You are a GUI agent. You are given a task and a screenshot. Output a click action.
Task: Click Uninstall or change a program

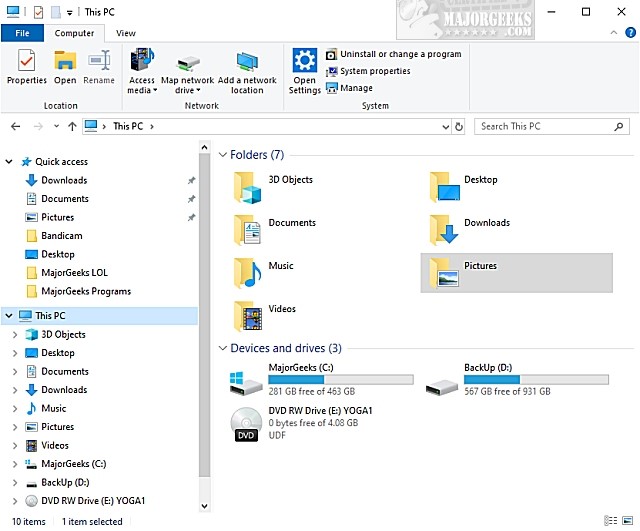click(x=393, y=54)
